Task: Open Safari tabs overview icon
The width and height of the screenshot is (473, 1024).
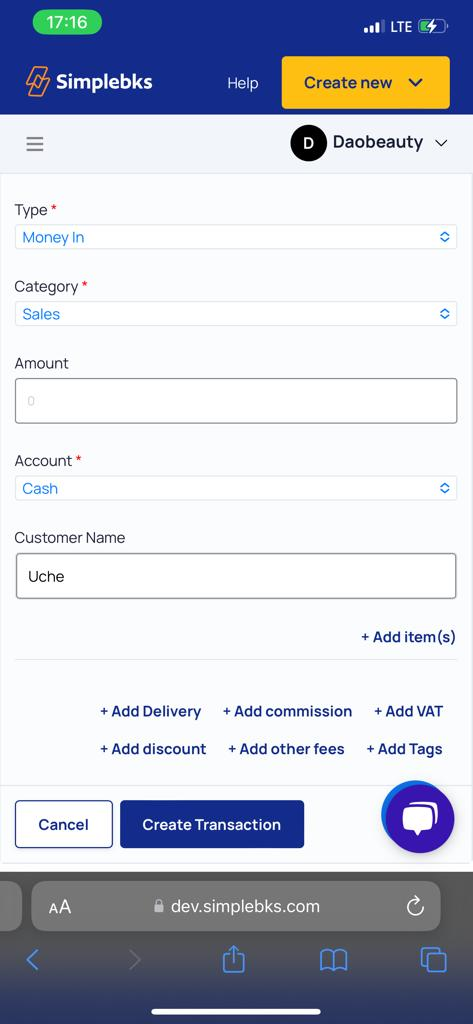Action: pos(433,959)
